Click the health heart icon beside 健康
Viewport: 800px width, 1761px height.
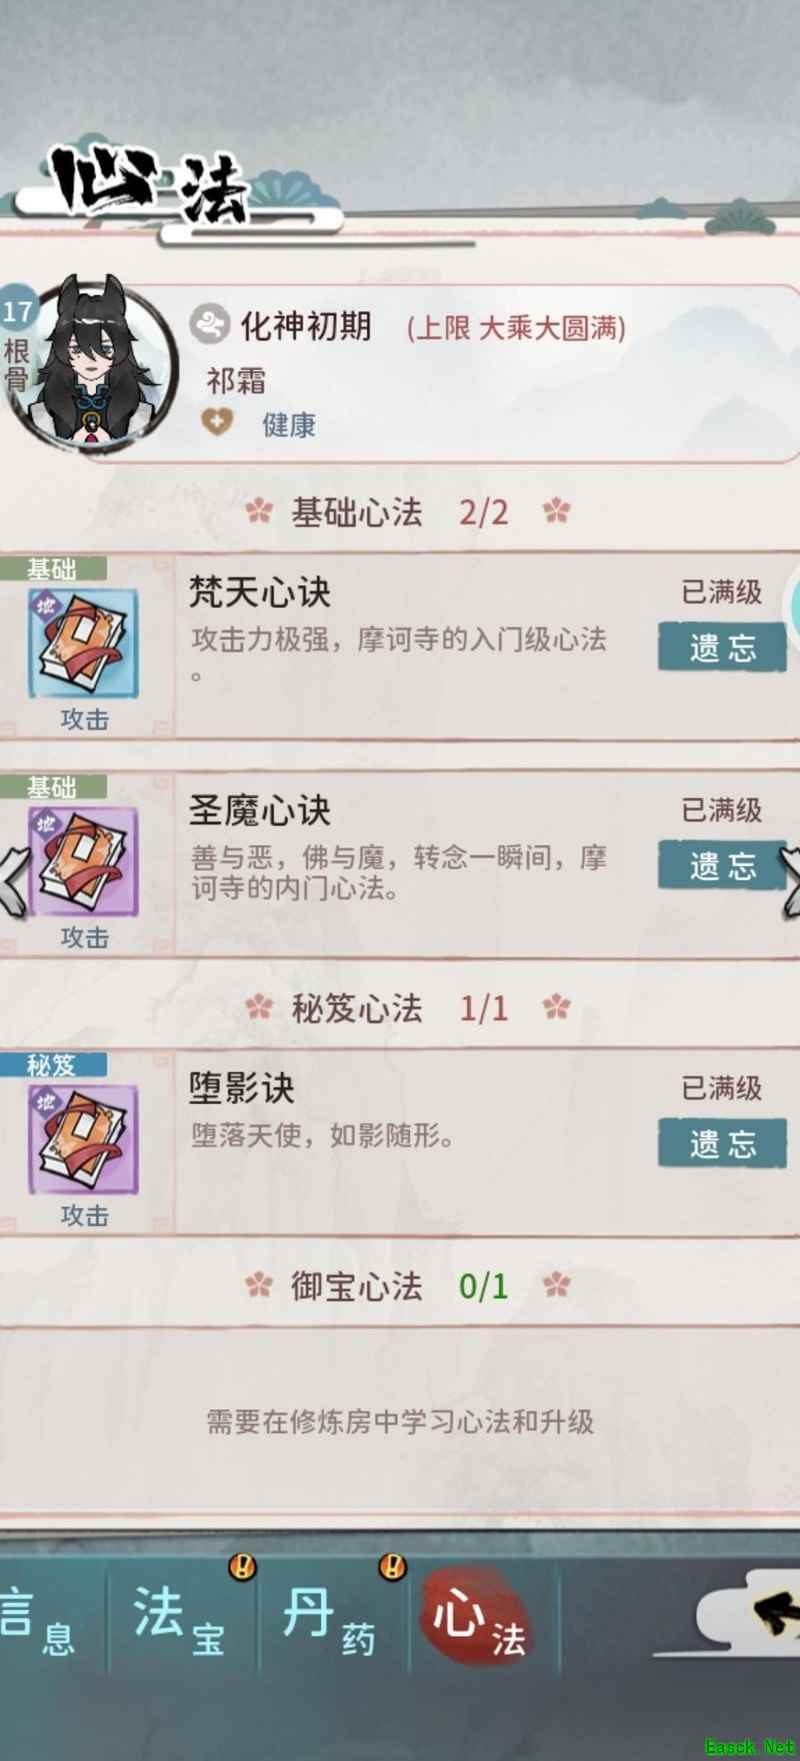pyautogui.click(x=217, y=423)
